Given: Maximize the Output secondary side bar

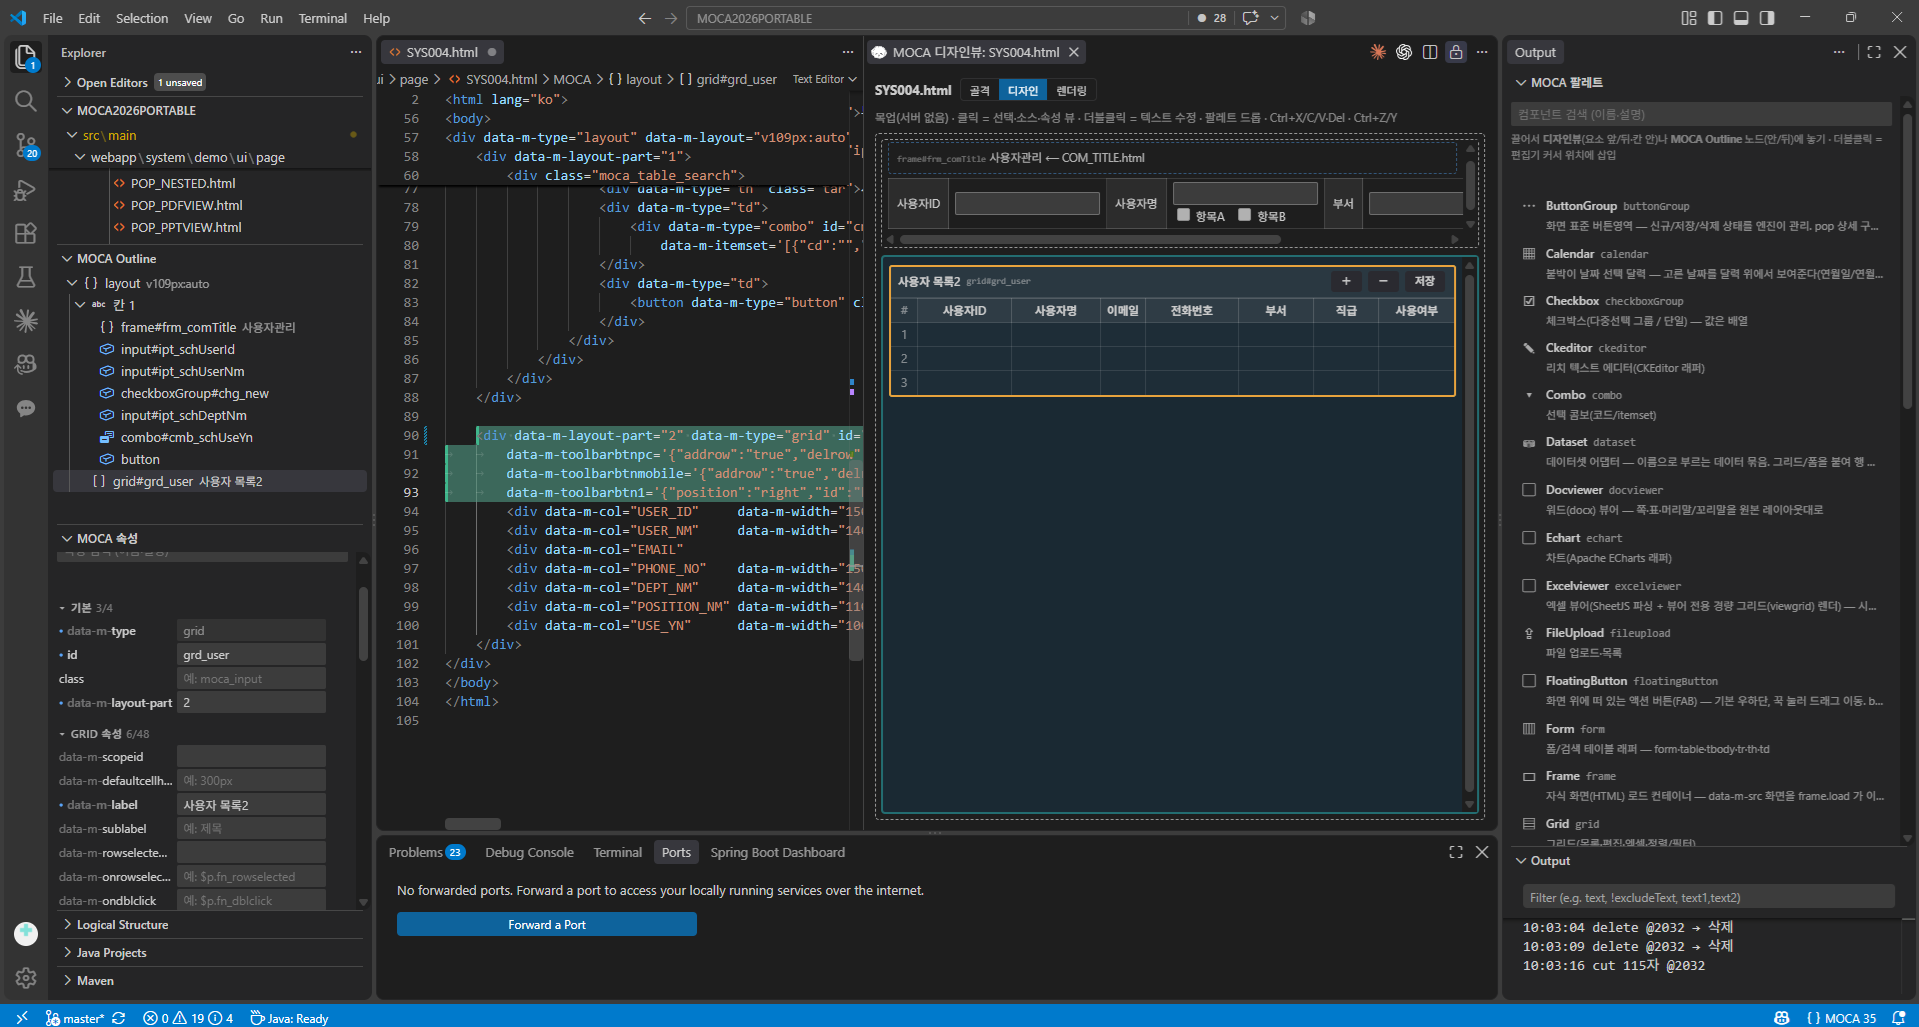Looking at the screenshot, I should [x=1874, y=52].
